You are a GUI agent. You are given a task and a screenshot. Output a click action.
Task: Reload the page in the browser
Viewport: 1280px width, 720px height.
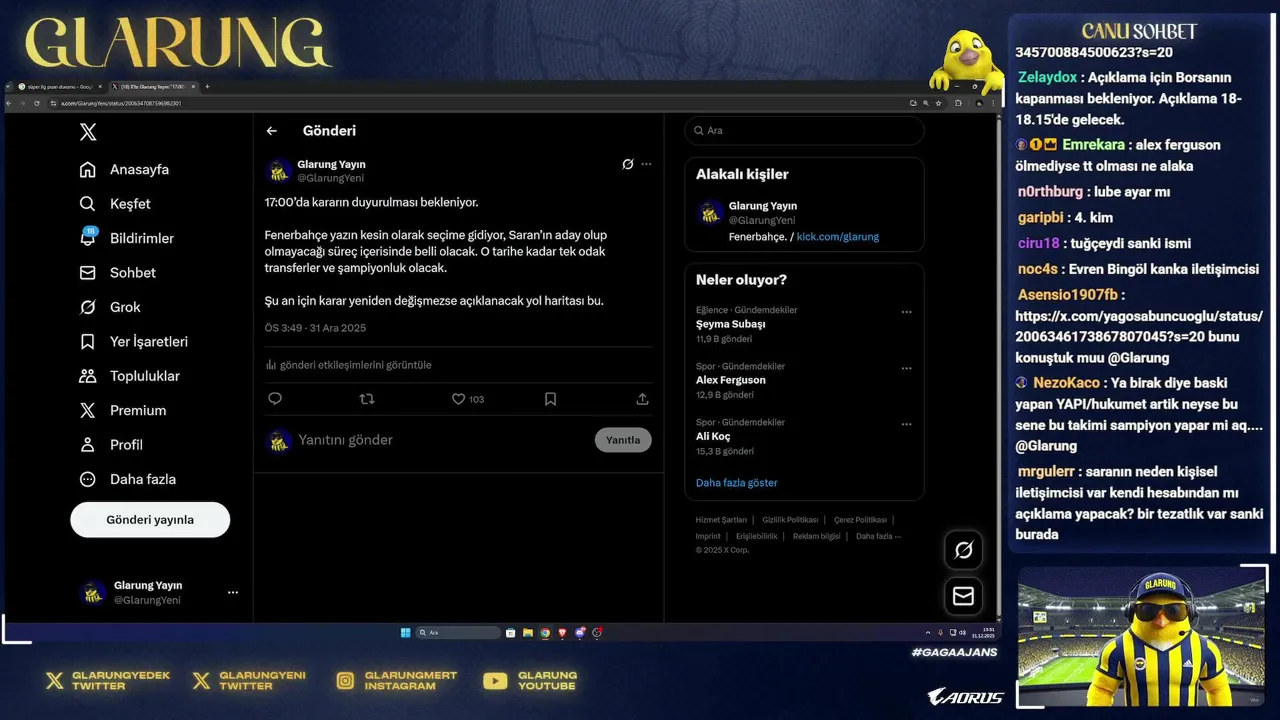click(36, 103)
